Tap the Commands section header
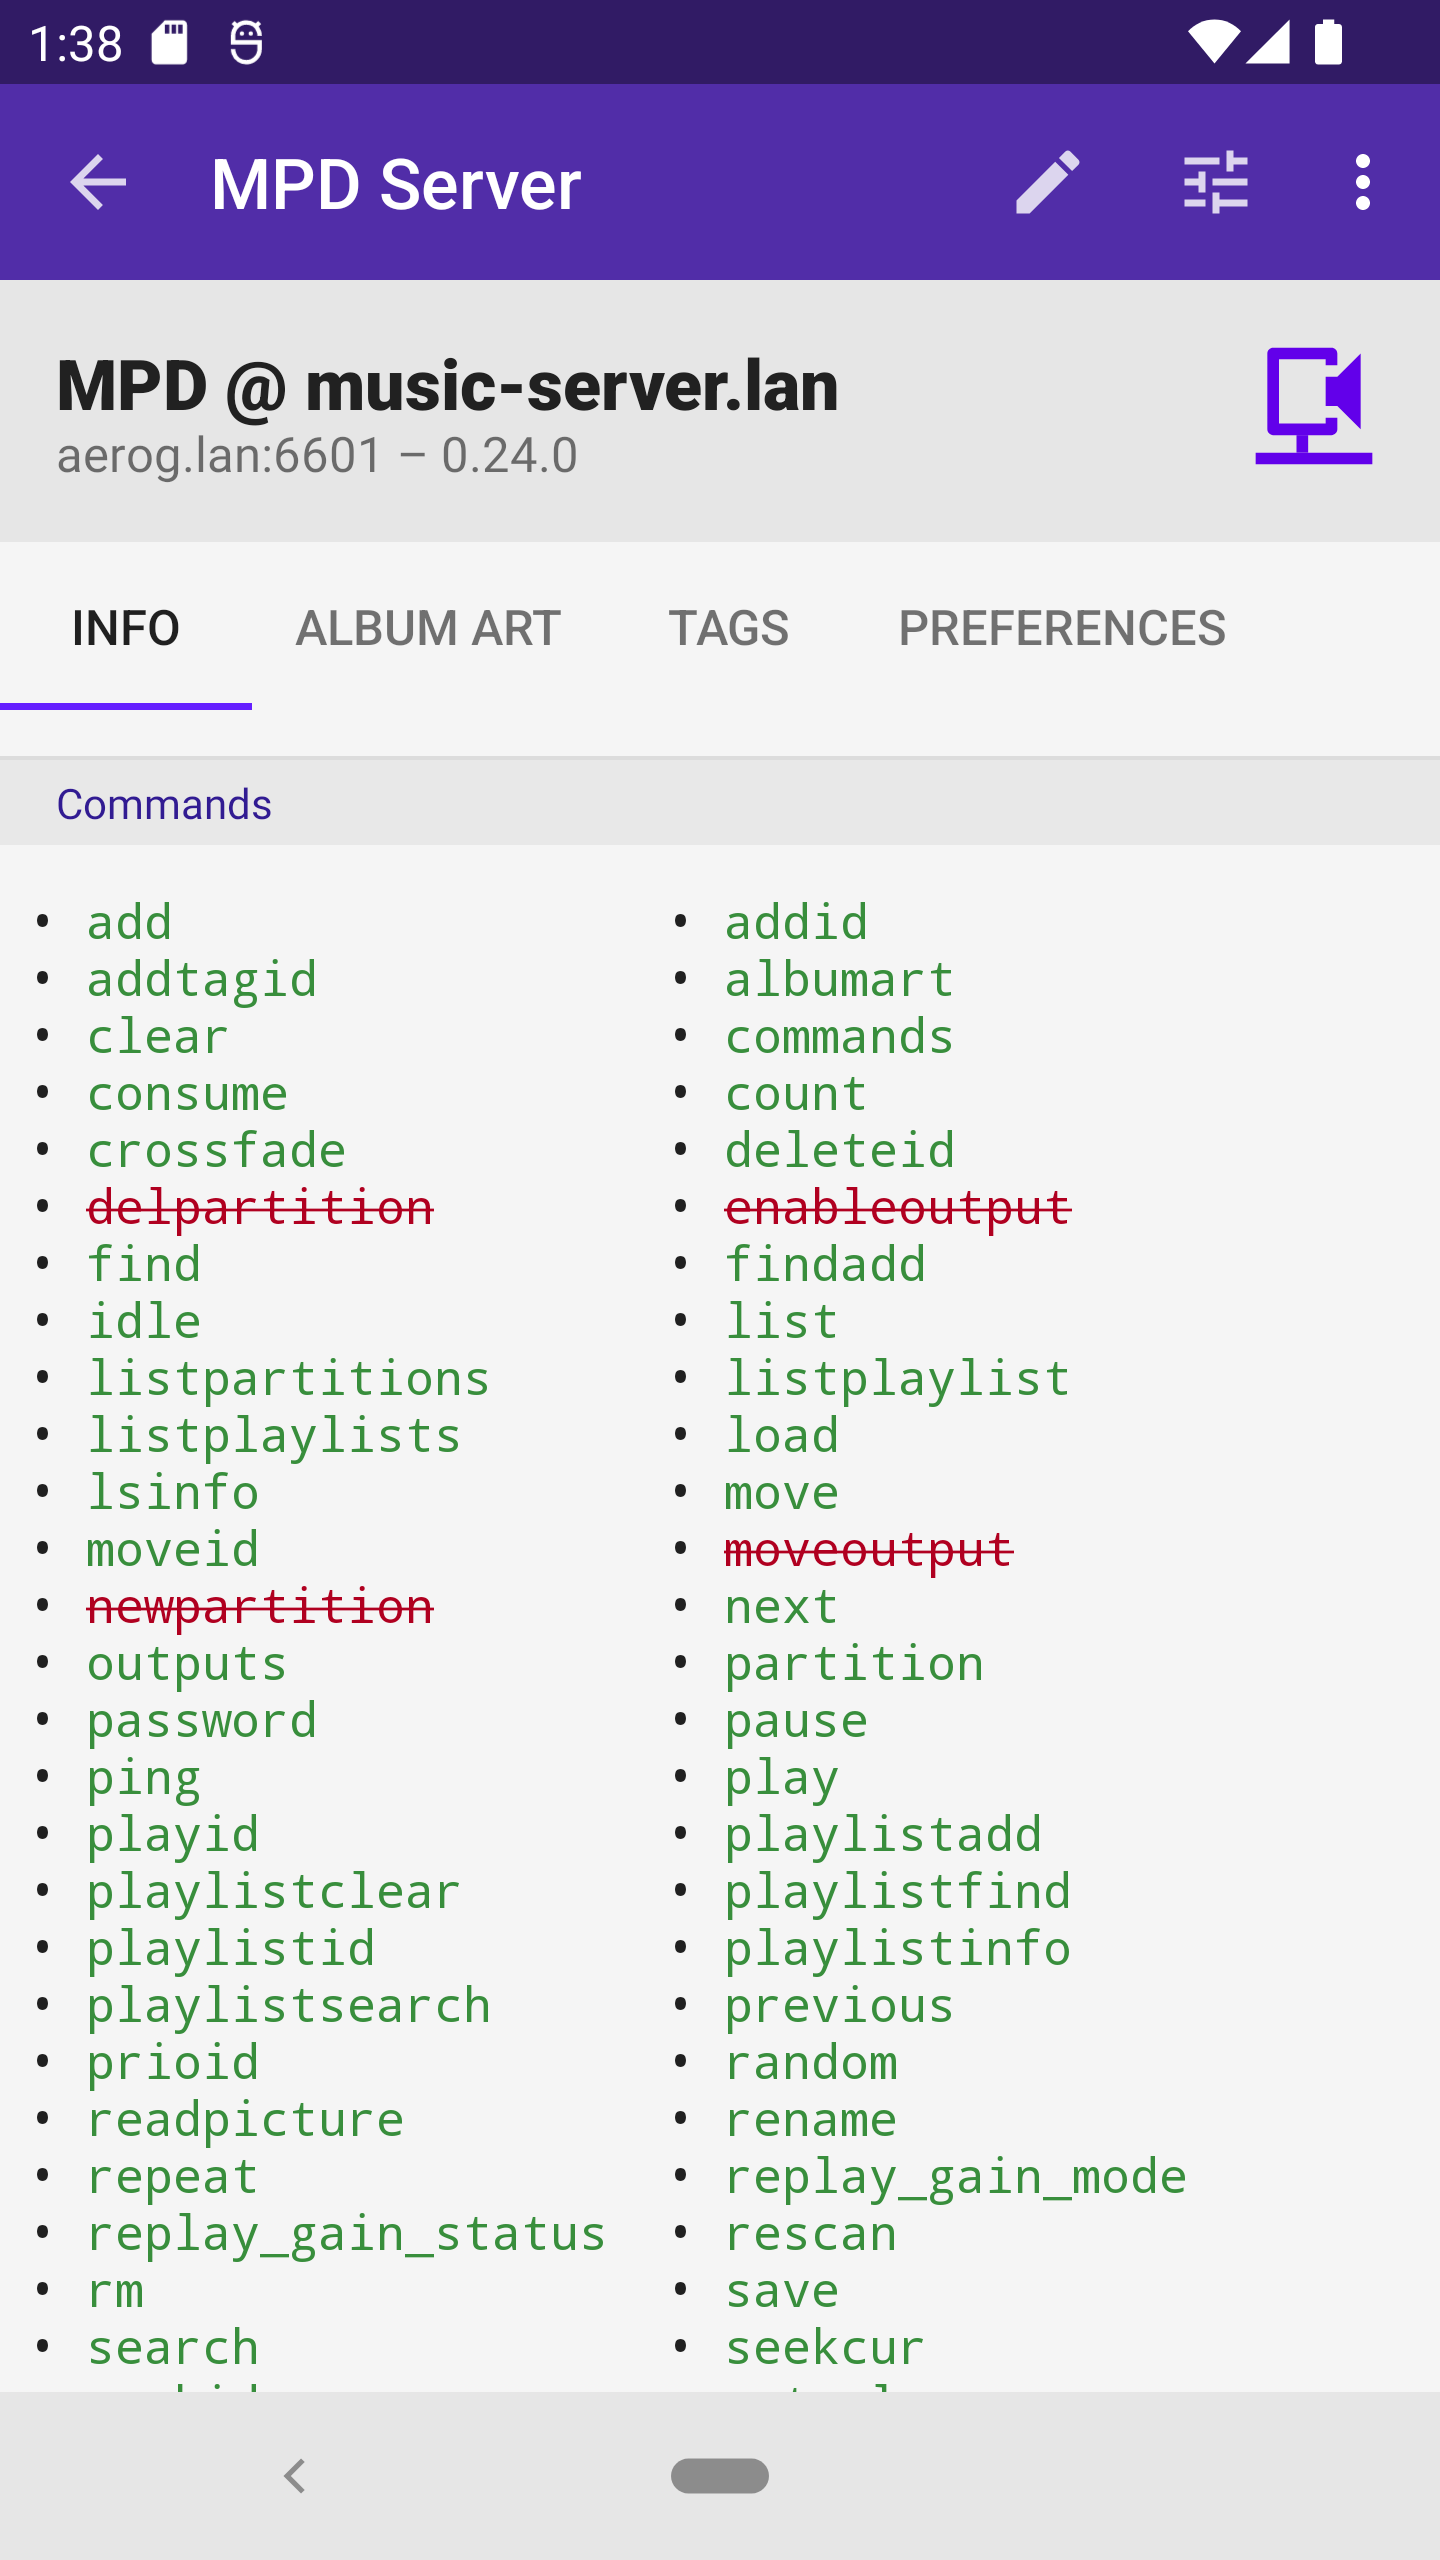The image size is (1440, 2560). coord(164,804)
